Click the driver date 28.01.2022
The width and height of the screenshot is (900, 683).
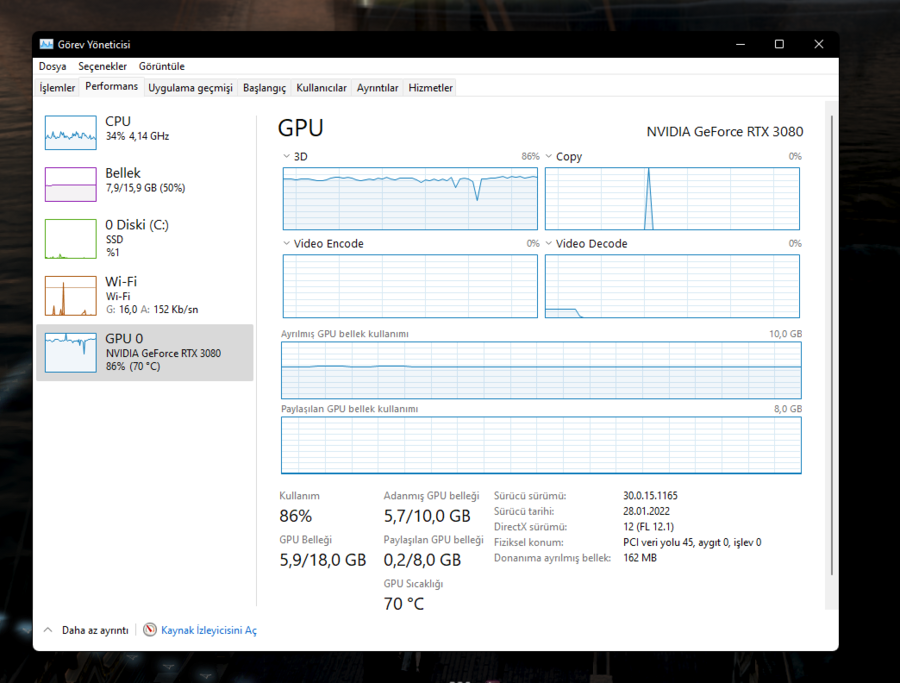(x=646, y=511)
